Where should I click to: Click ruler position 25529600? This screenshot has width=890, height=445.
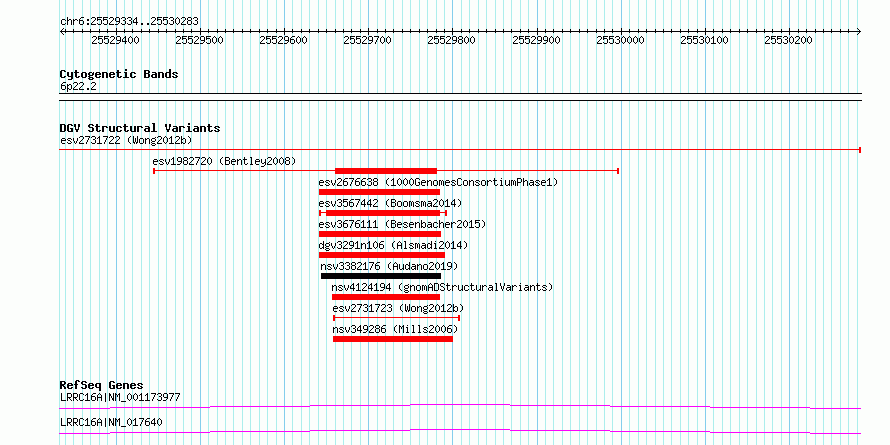pyautogui.click(x=283, y=40)
